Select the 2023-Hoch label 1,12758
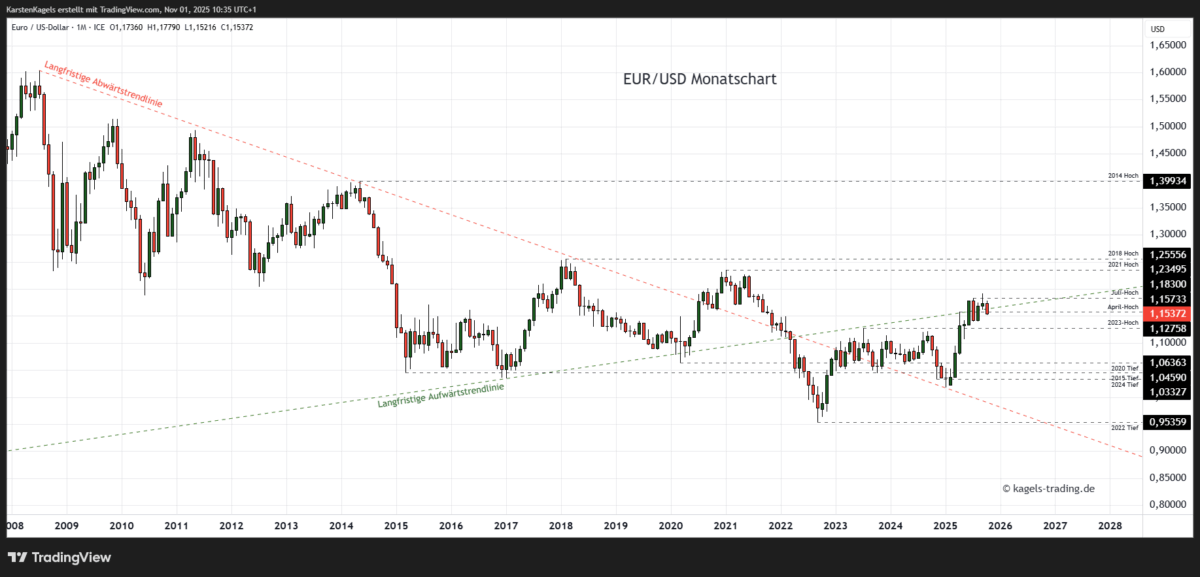 tap(1166, 326)
